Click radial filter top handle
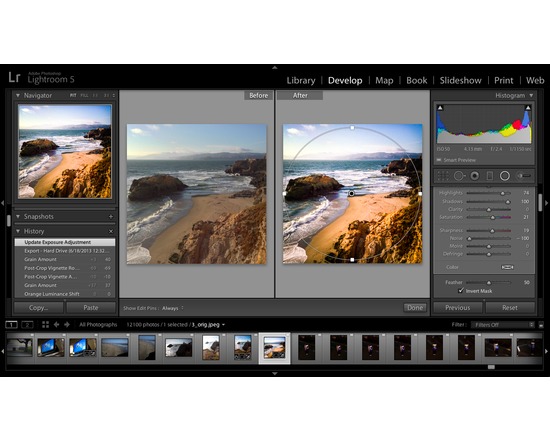Image resolution: width=550 pixels, height=440 pixels. point(352,128)
